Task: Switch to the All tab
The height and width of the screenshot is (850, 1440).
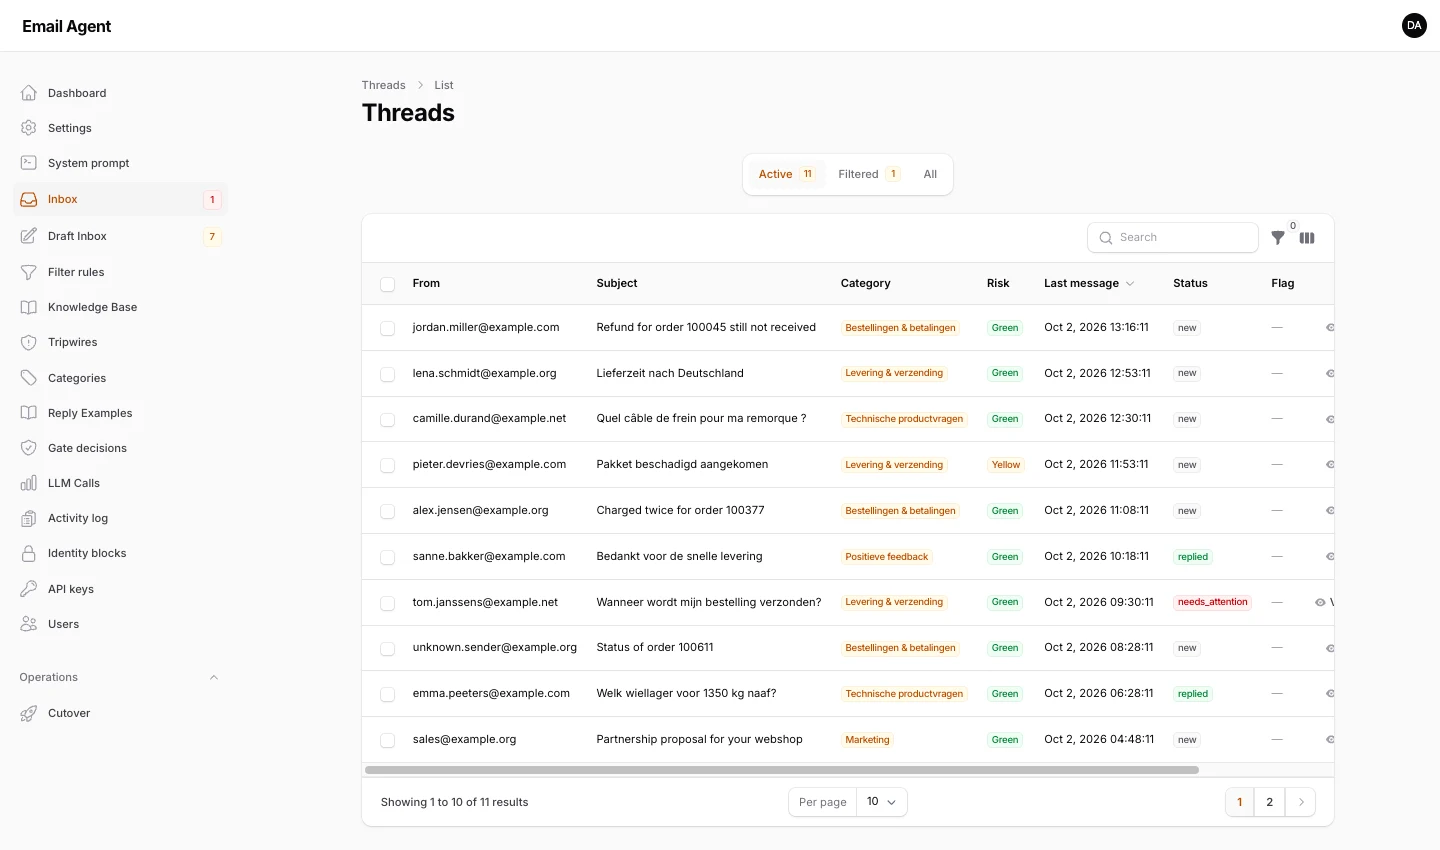Action: pyautogui.click(x=930, y=174)
